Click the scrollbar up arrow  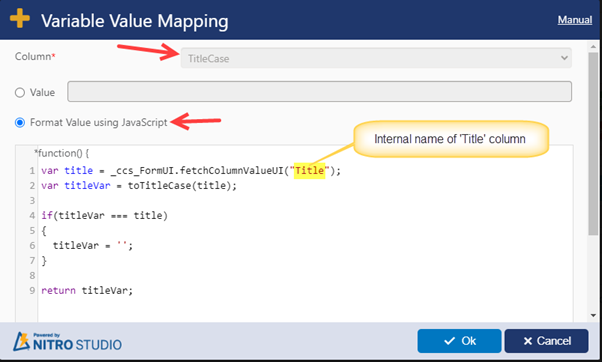click(593, 46)
